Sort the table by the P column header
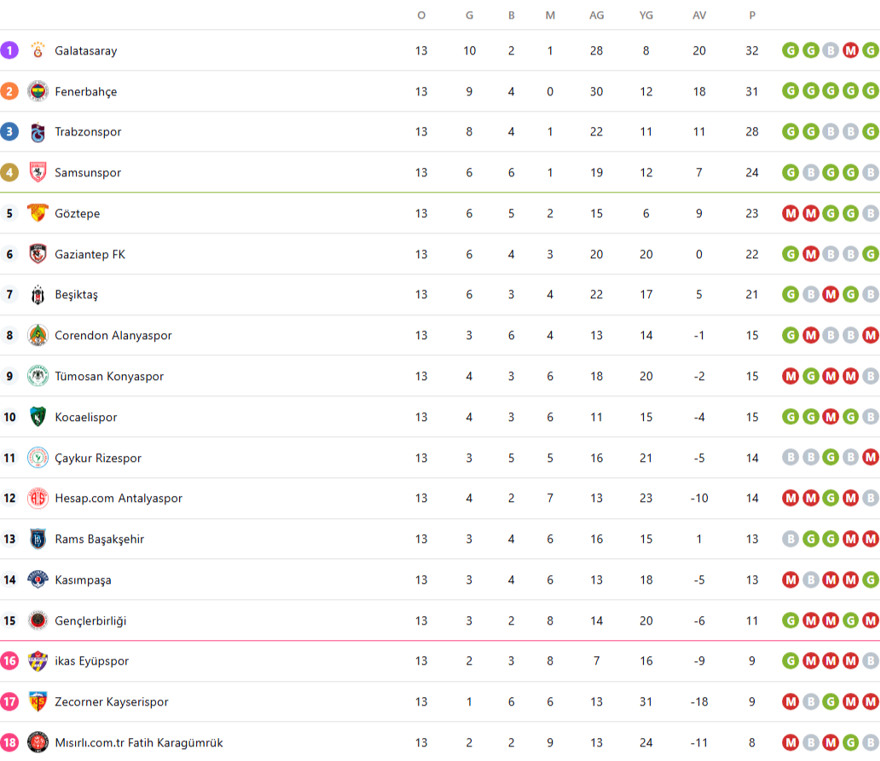Viewport: 880px width, 761px height. point(752,15)
